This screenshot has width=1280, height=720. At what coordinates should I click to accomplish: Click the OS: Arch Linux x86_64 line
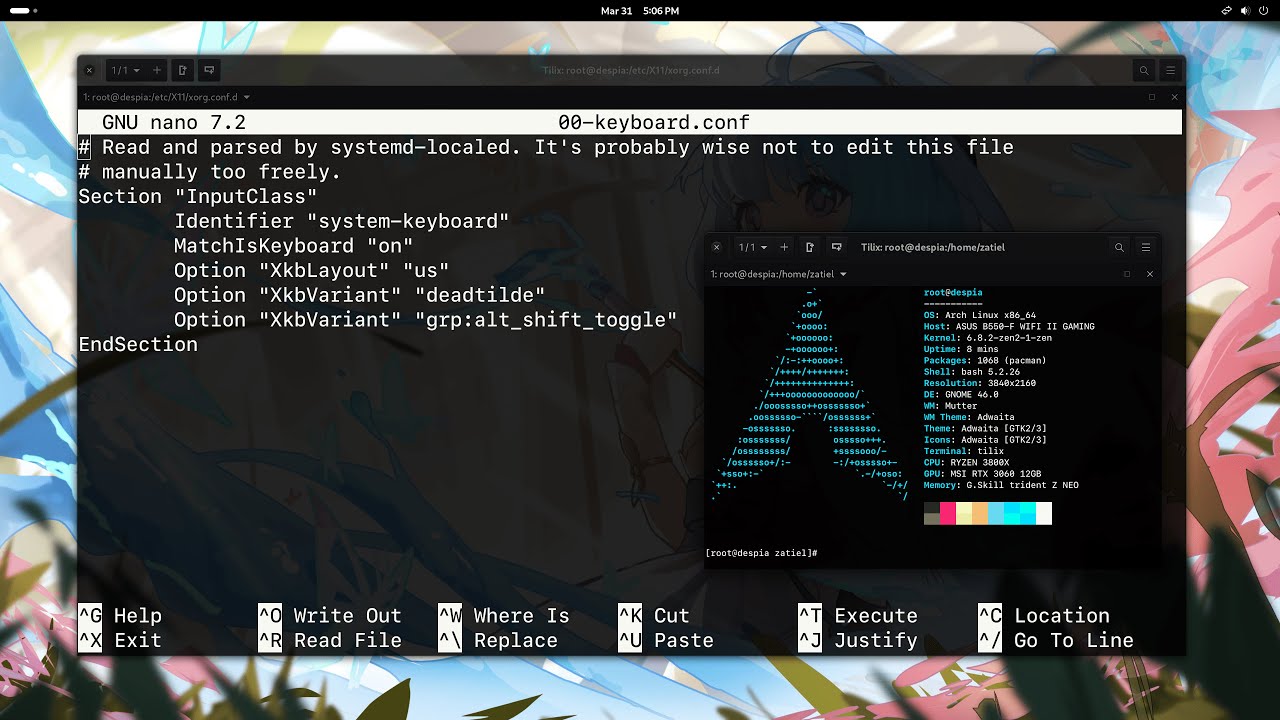click(980, 315)
